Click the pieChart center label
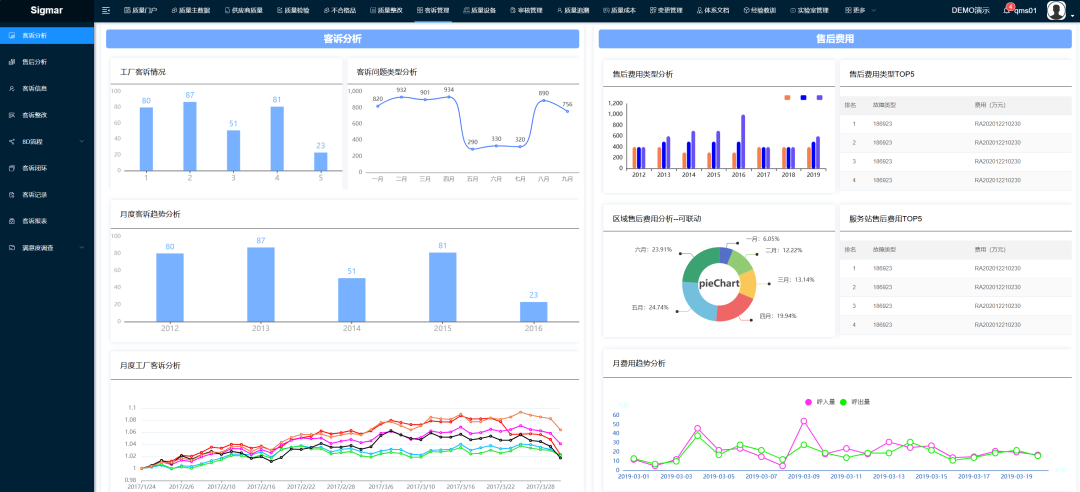1080x492 pixels. (719, 283)
